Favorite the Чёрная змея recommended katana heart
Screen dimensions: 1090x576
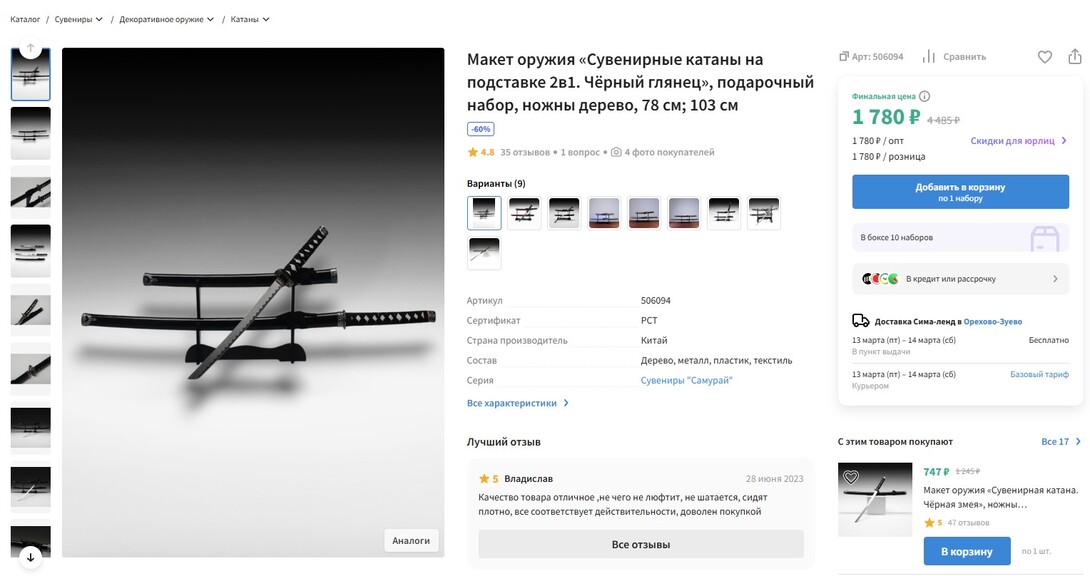851,478
